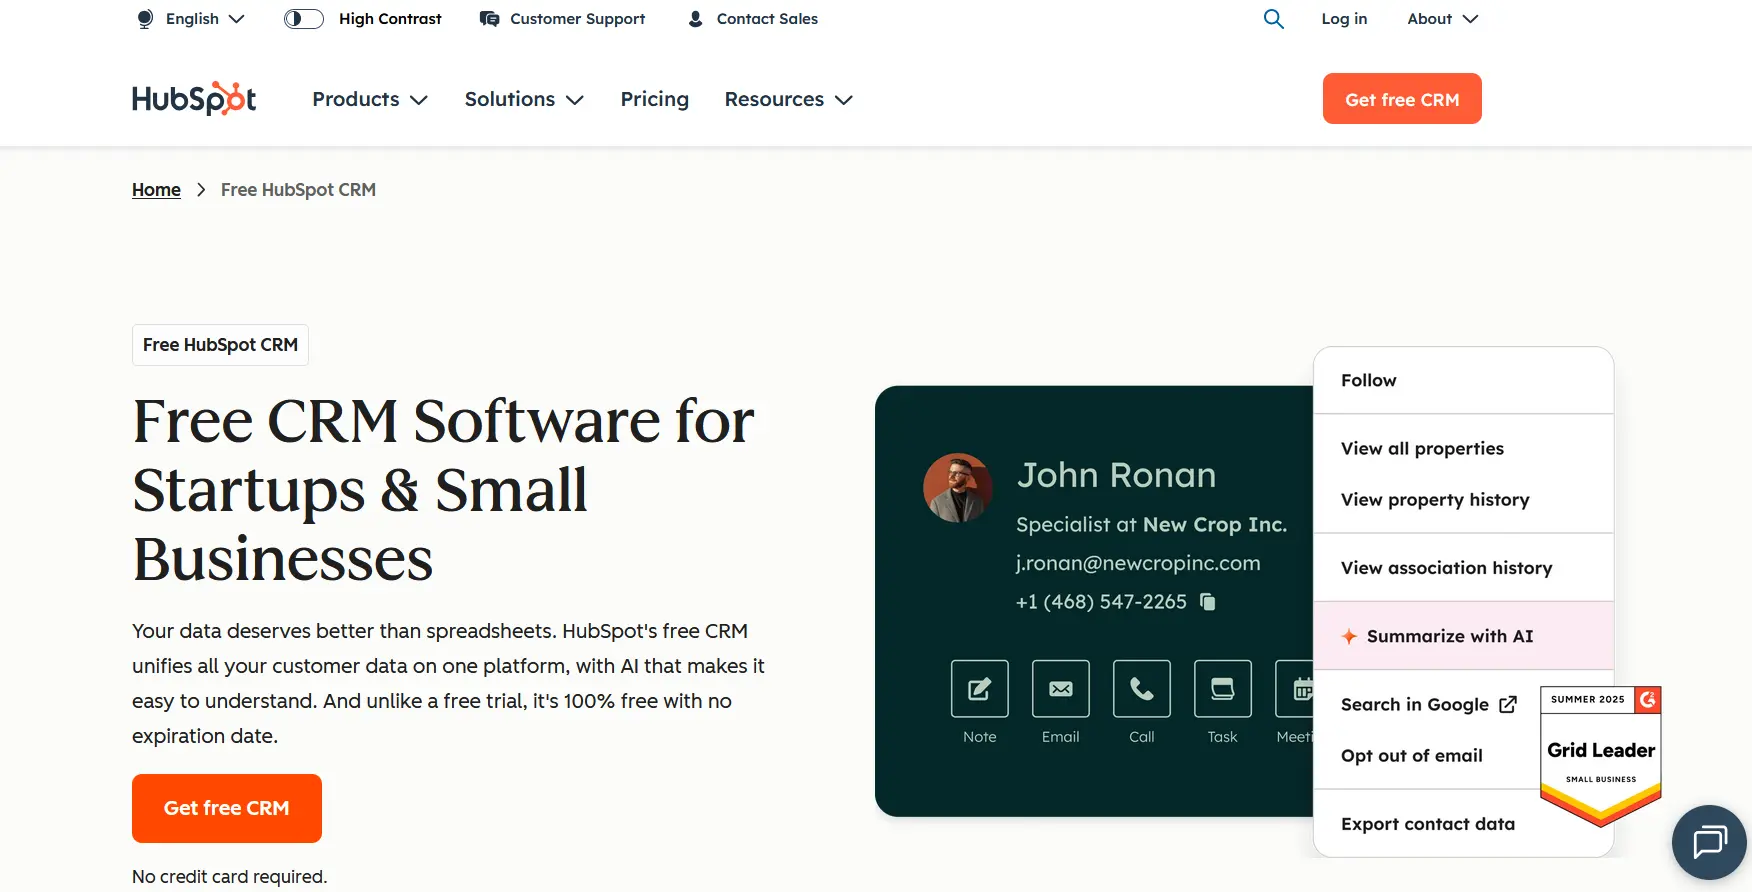Click the main Free CRM Software heading
The image size is (1752, 892).
click(x=444, y=489)
